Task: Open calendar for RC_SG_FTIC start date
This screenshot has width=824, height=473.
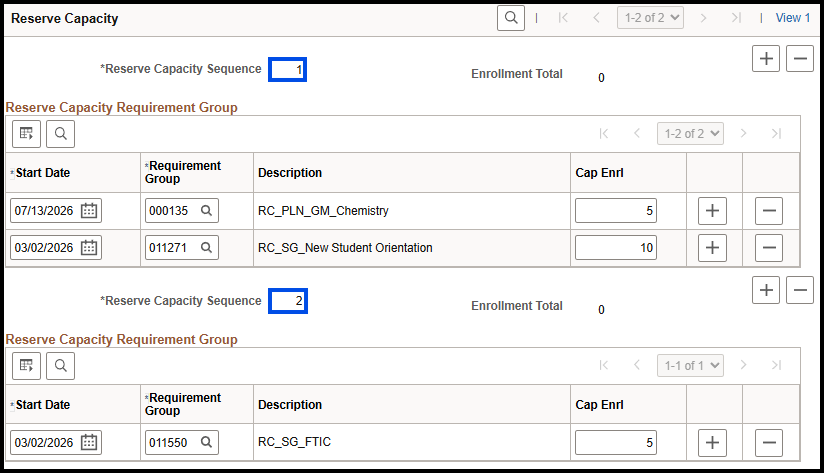Action: click(89, 443)
